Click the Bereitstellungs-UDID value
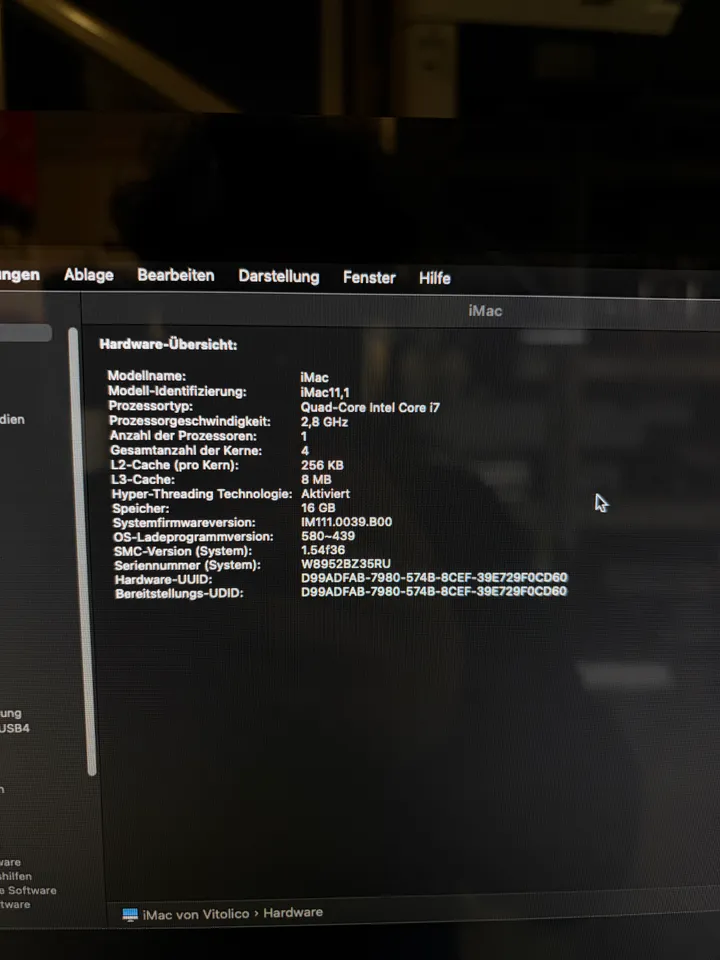Screen dimensions: 720x960 (x=434, y=591)
